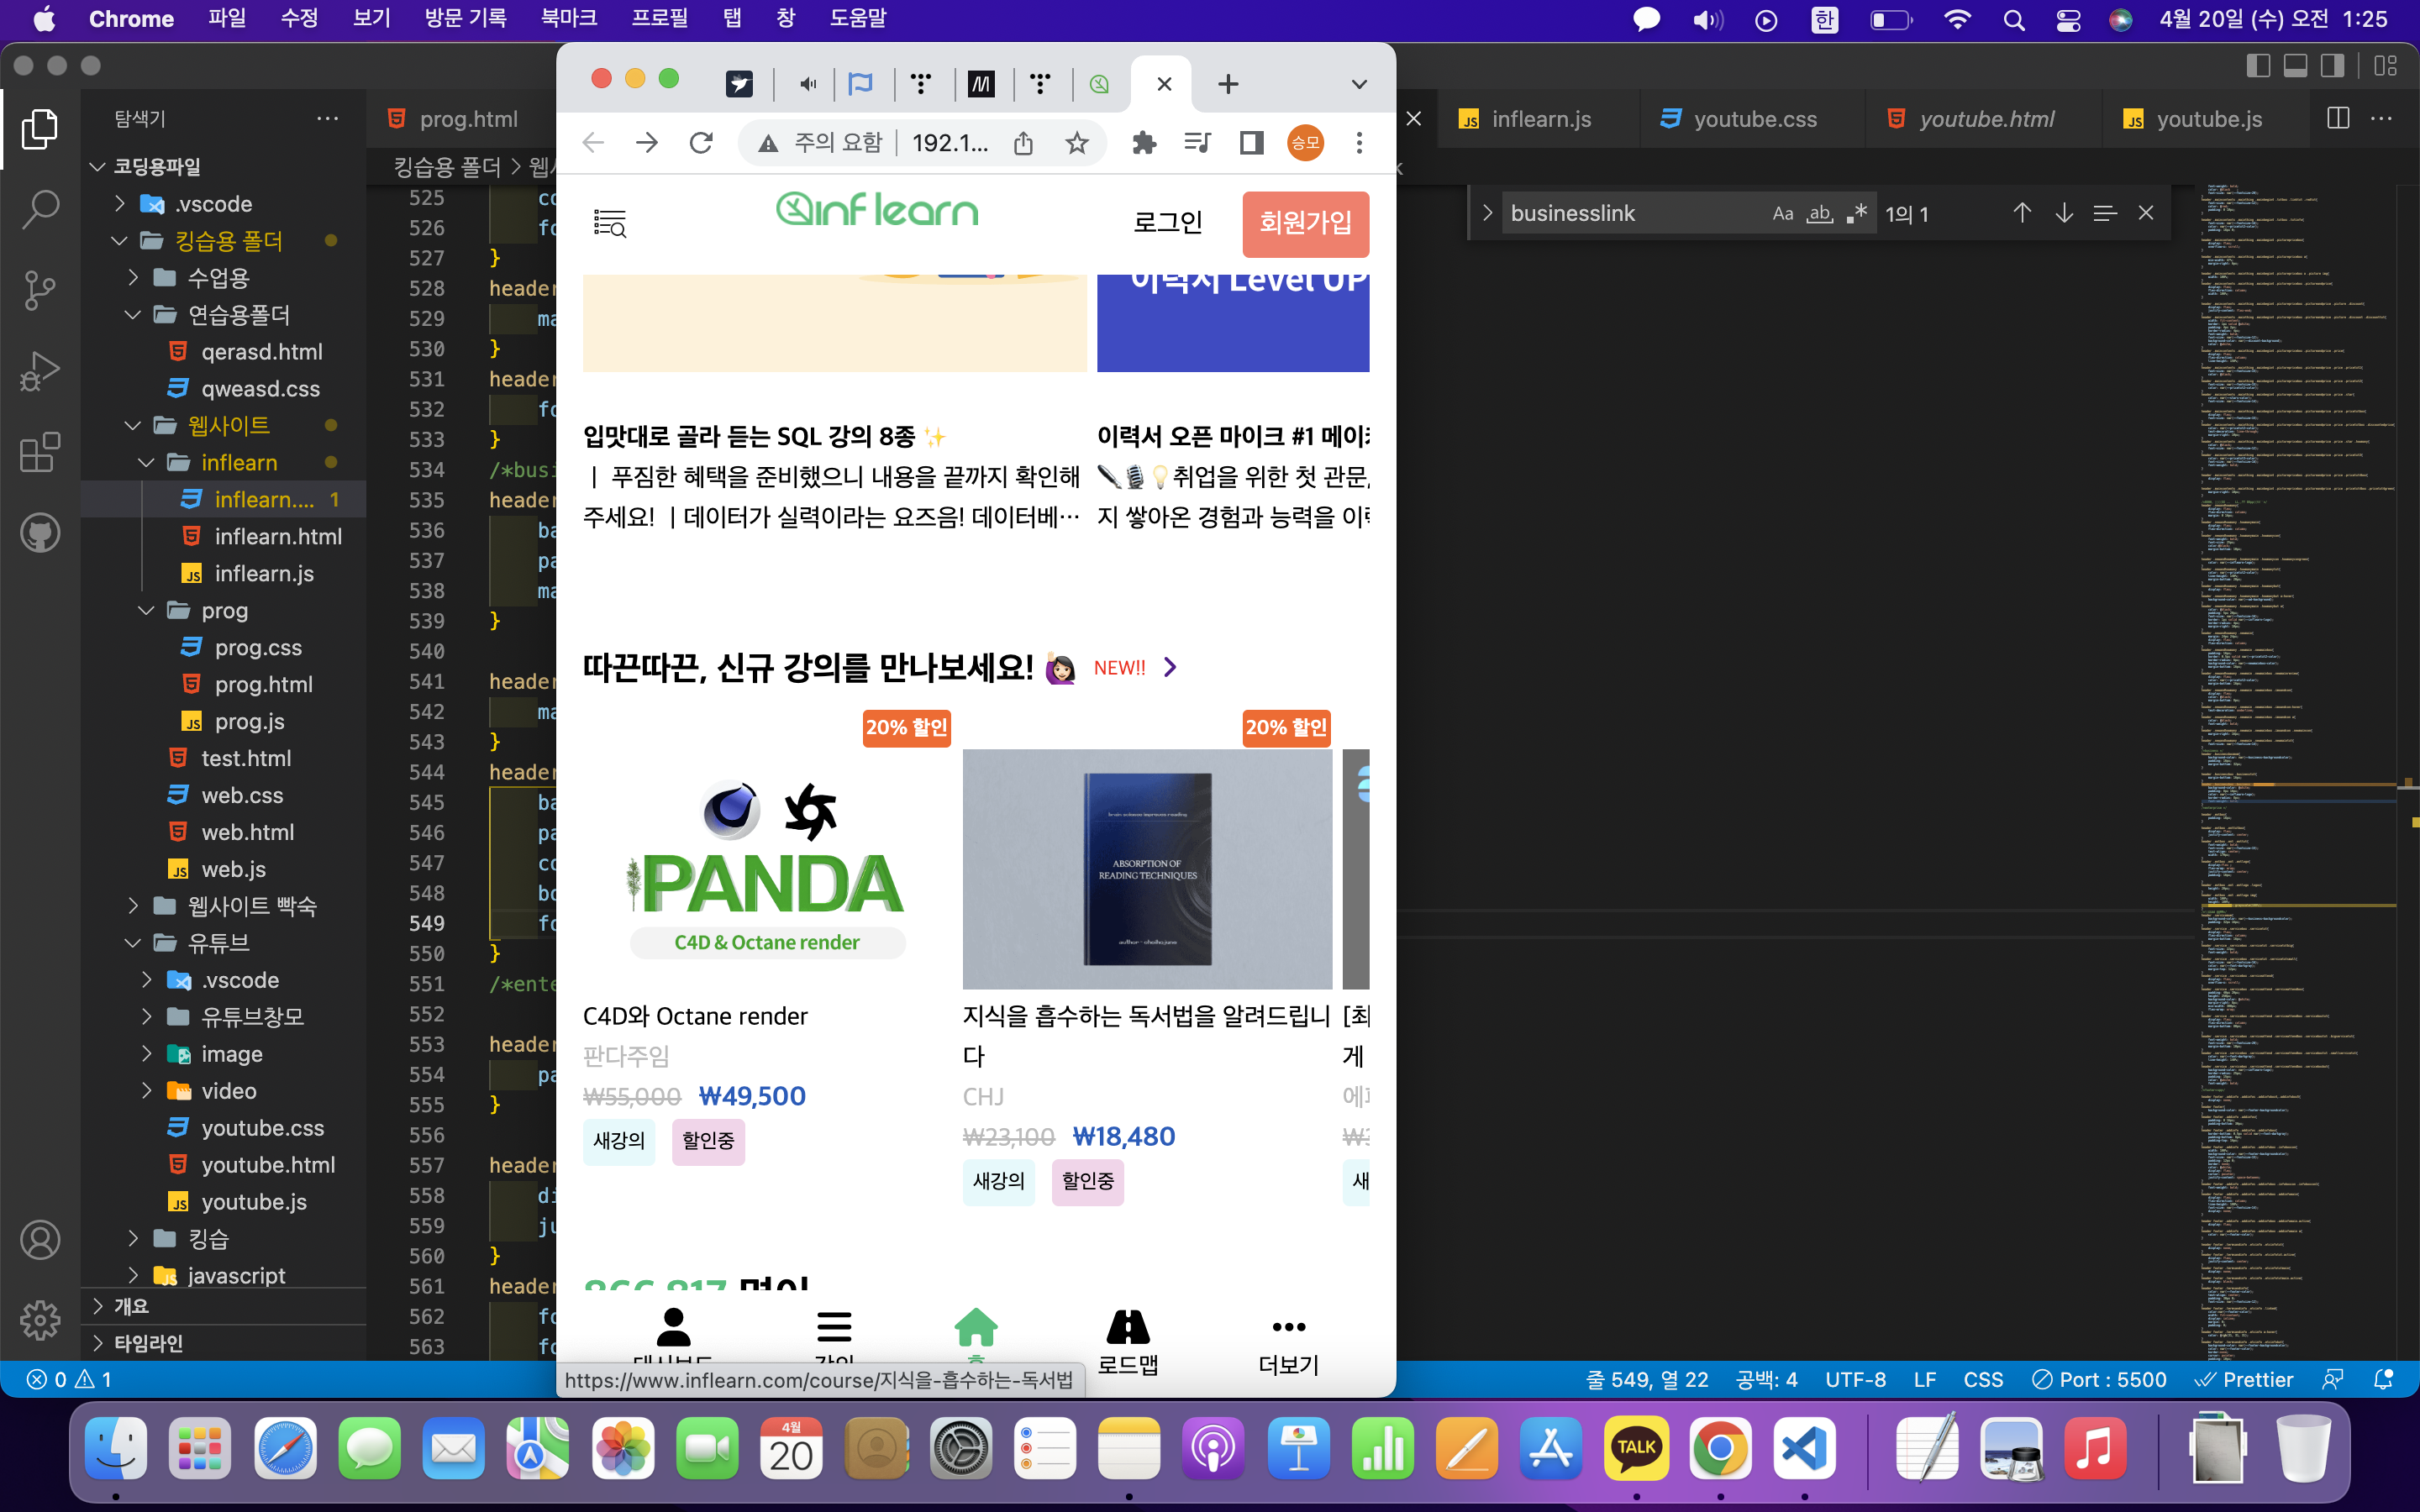Screen dimensions: 2420x1512
Task: Open the Extensions view icon
Action: pos(40,452)
